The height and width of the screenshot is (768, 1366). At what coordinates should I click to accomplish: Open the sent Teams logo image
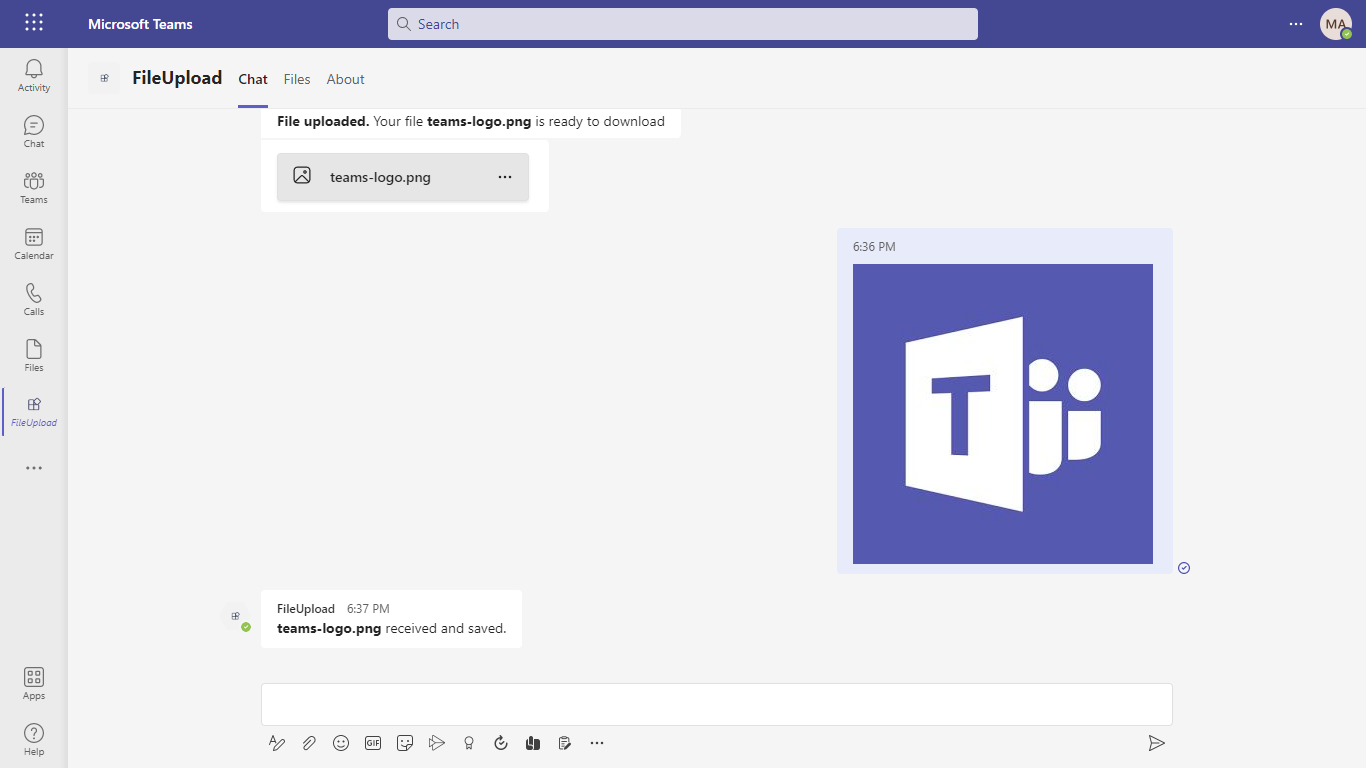click(x=1003, y=414)
